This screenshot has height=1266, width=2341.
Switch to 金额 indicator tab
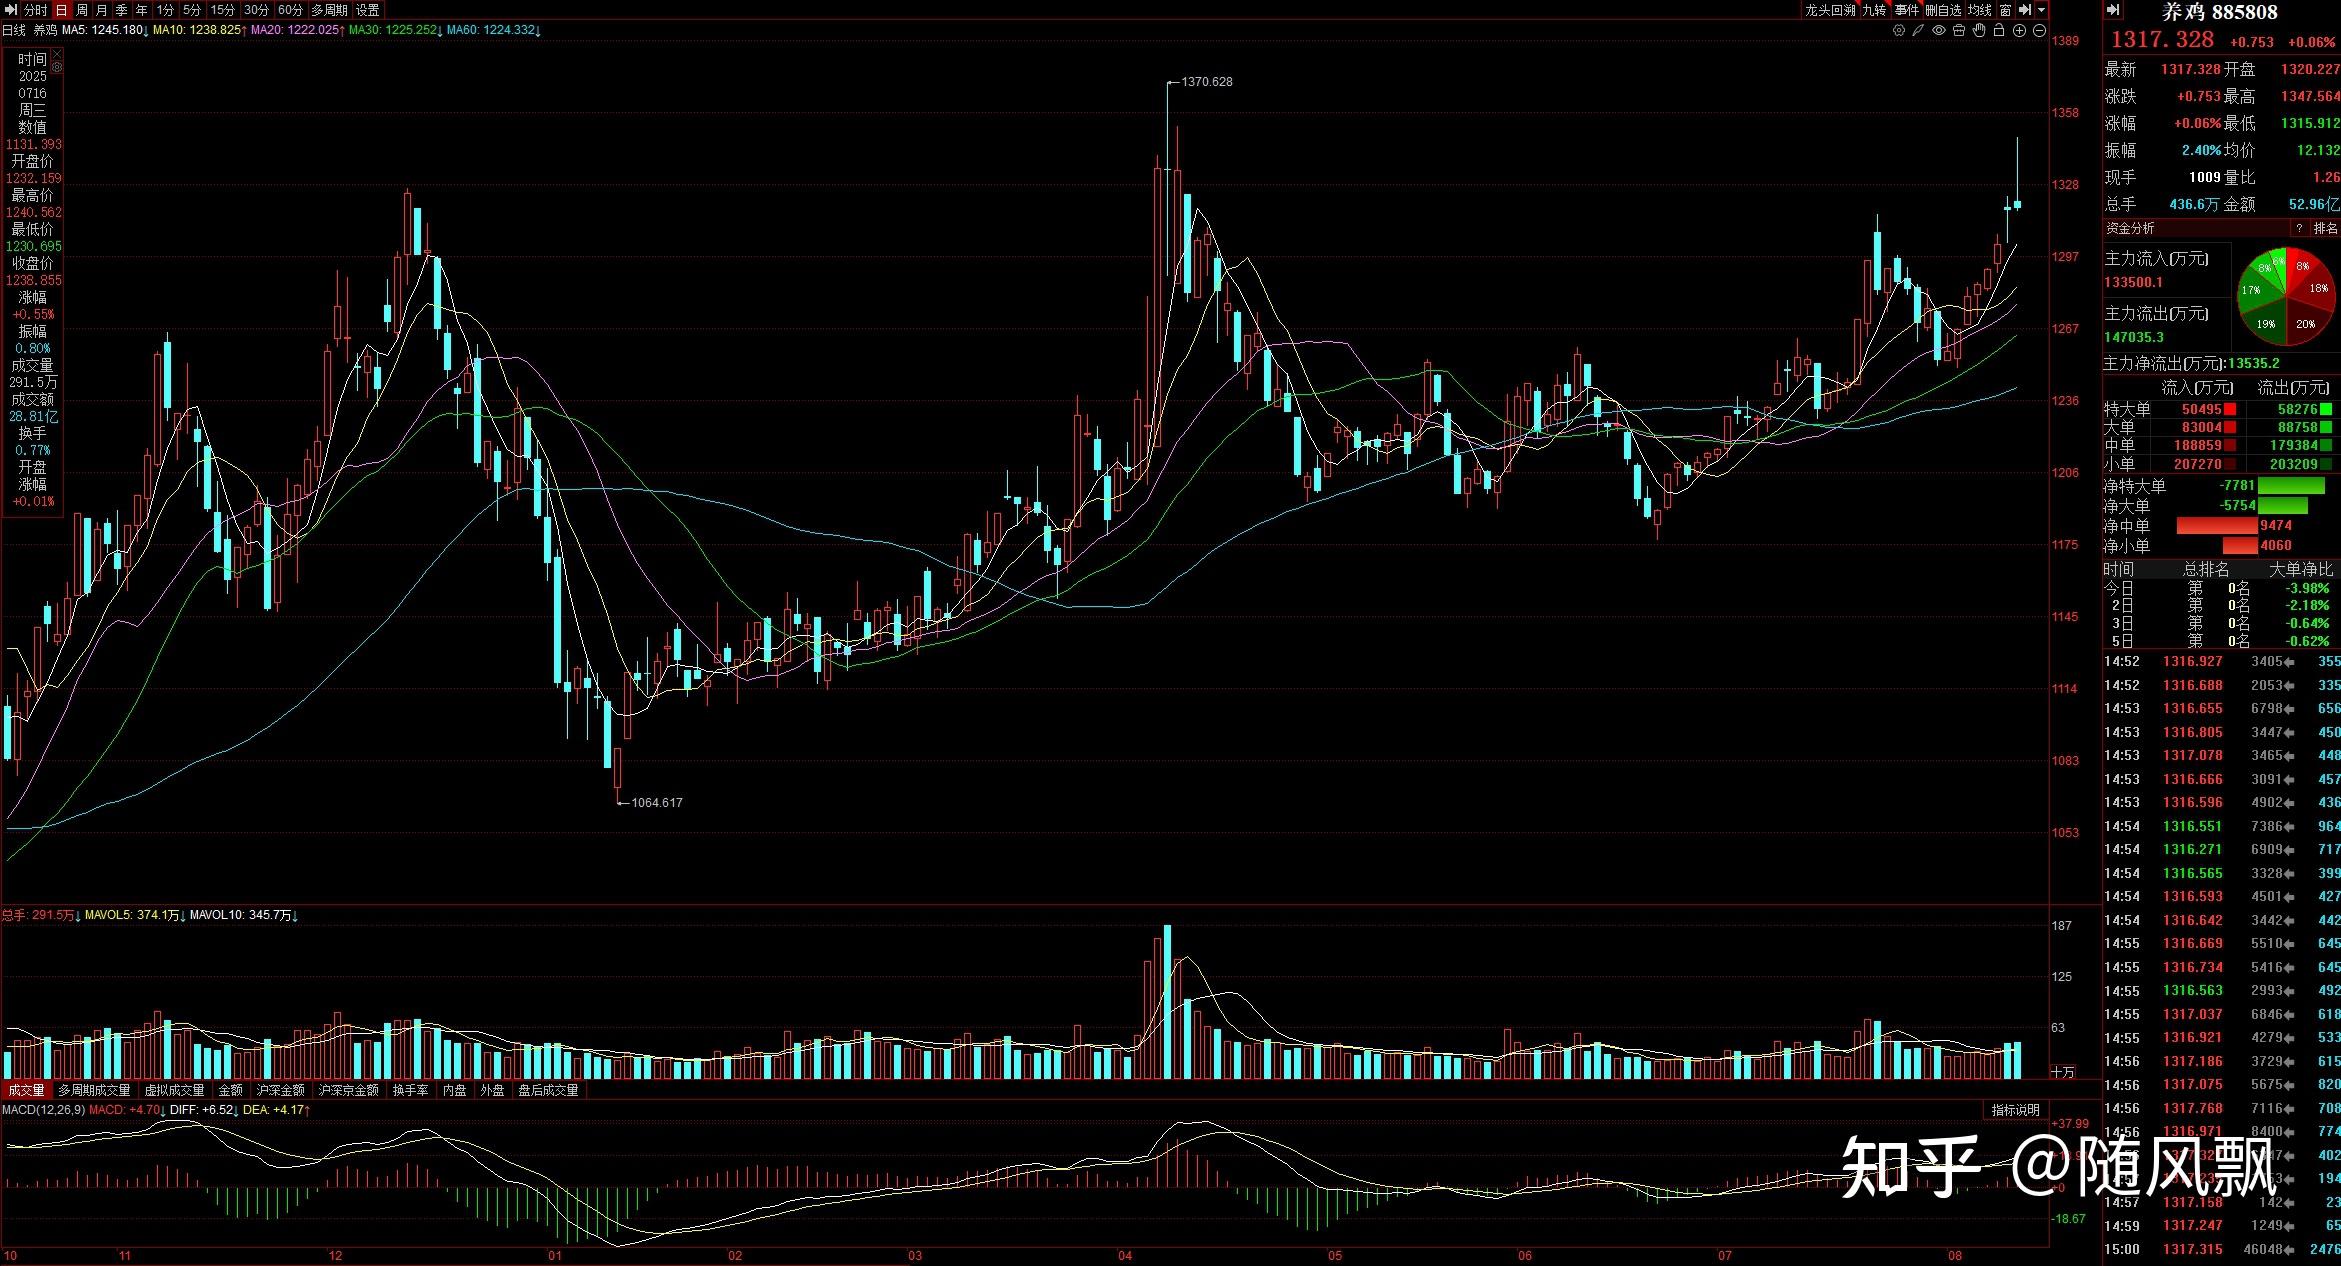point(230,1090)
